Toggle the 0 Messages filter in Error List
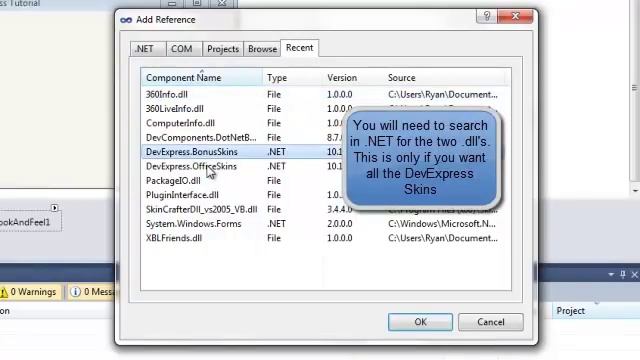This screenshot has width=640, height=360. pyautogui.click(x=92, y=292)
